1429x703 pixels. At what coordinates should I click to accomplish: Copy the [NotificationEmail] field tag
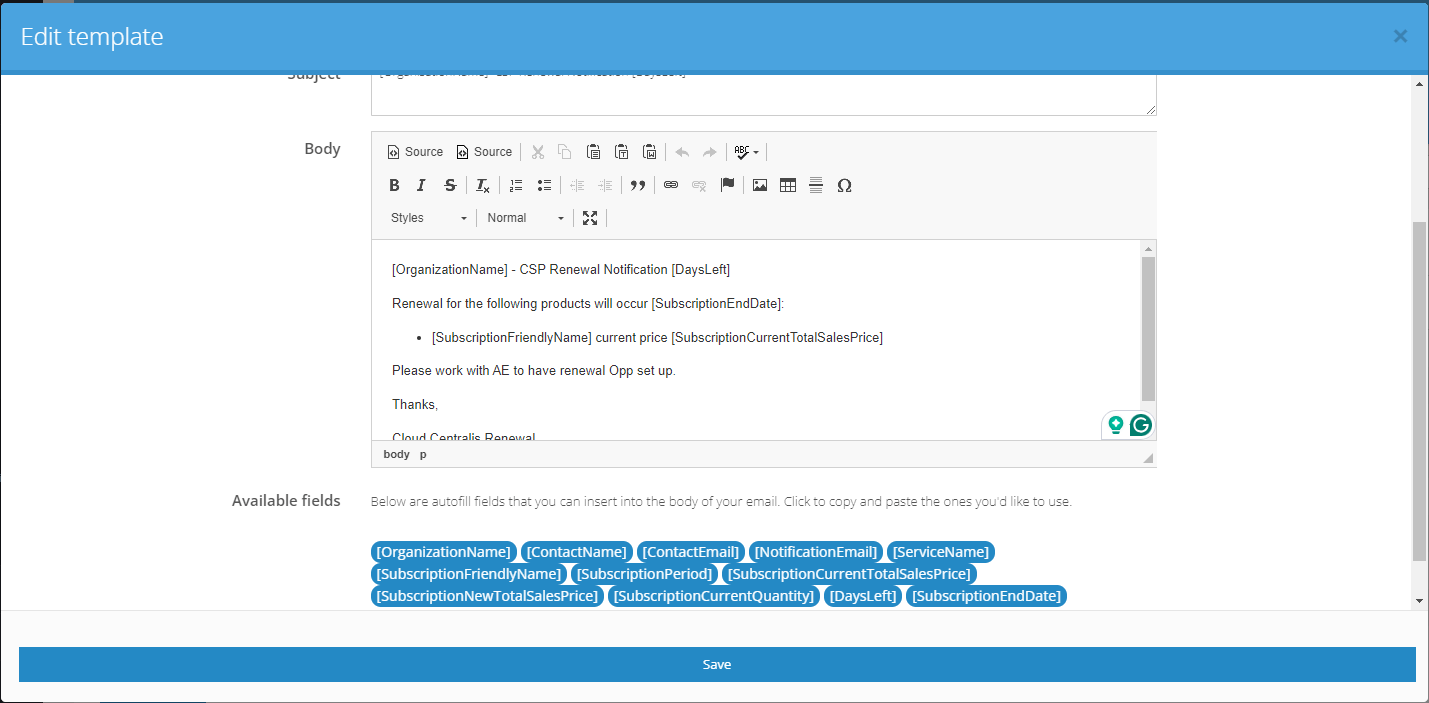pos(816,552)
